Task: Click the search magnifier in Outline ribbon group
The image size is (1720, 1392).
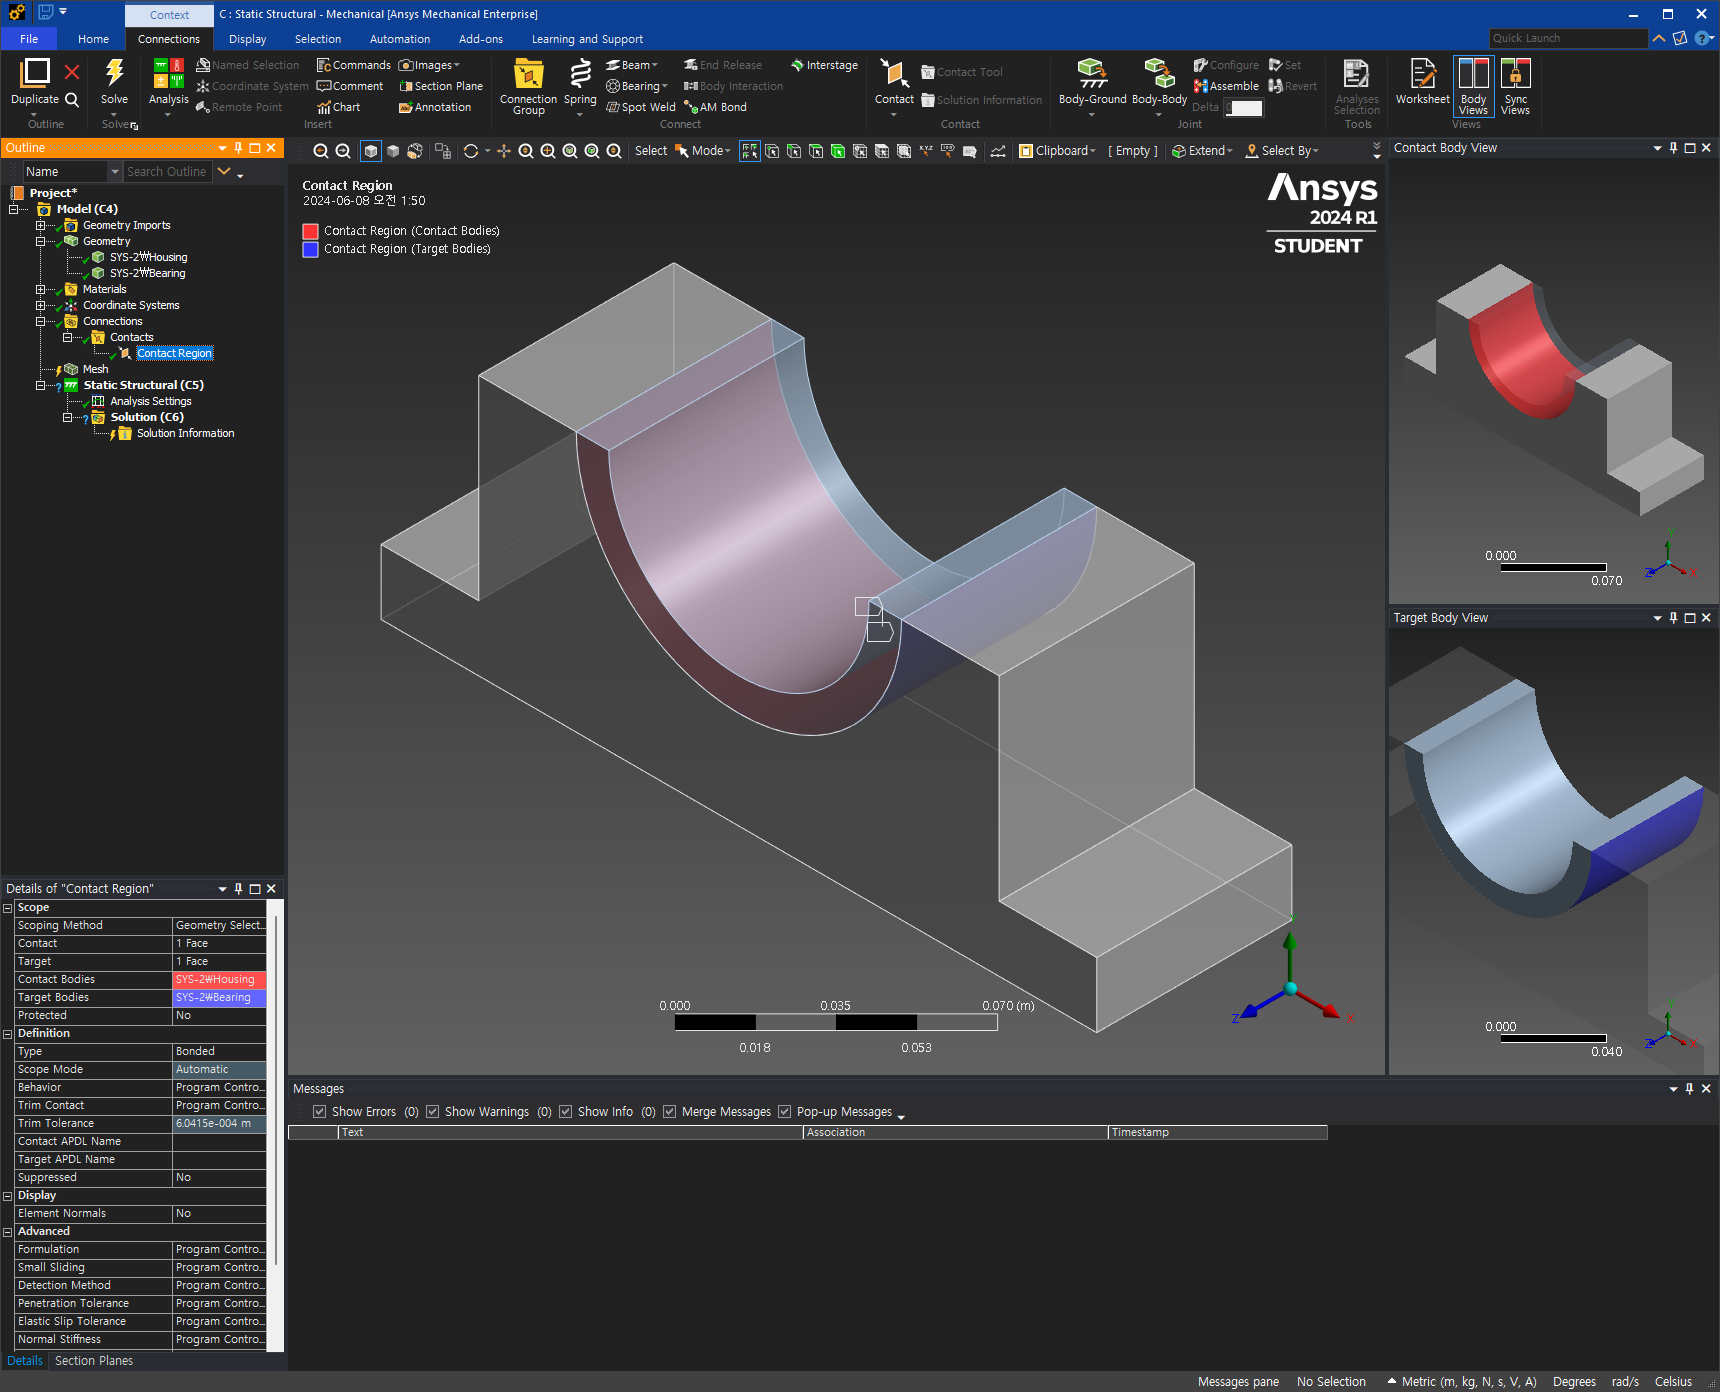Action: 72,100
